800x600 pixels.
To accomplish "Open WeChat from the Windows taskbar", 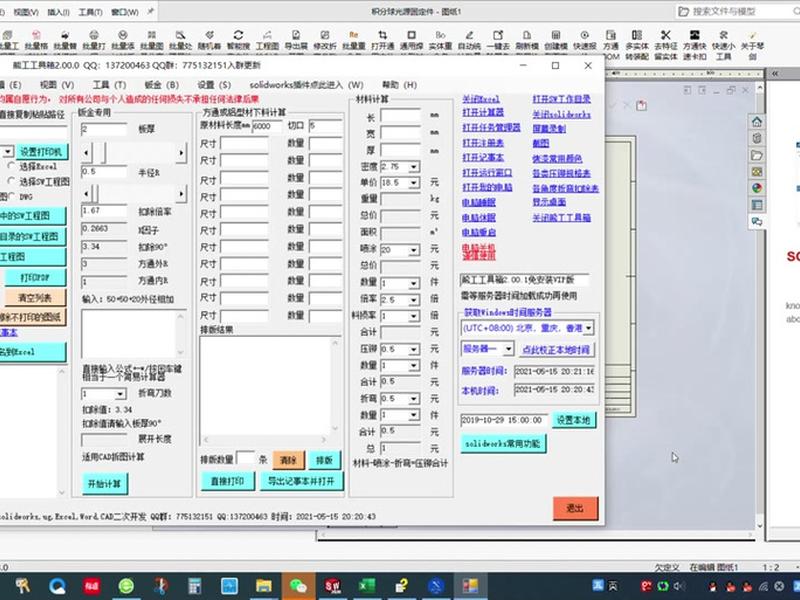I will (x=297, y=586).
